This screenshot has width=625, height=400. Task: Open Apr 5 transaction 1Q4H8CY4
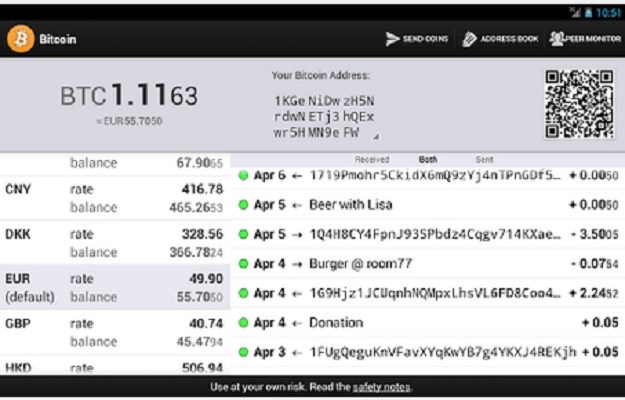(428, 234)
